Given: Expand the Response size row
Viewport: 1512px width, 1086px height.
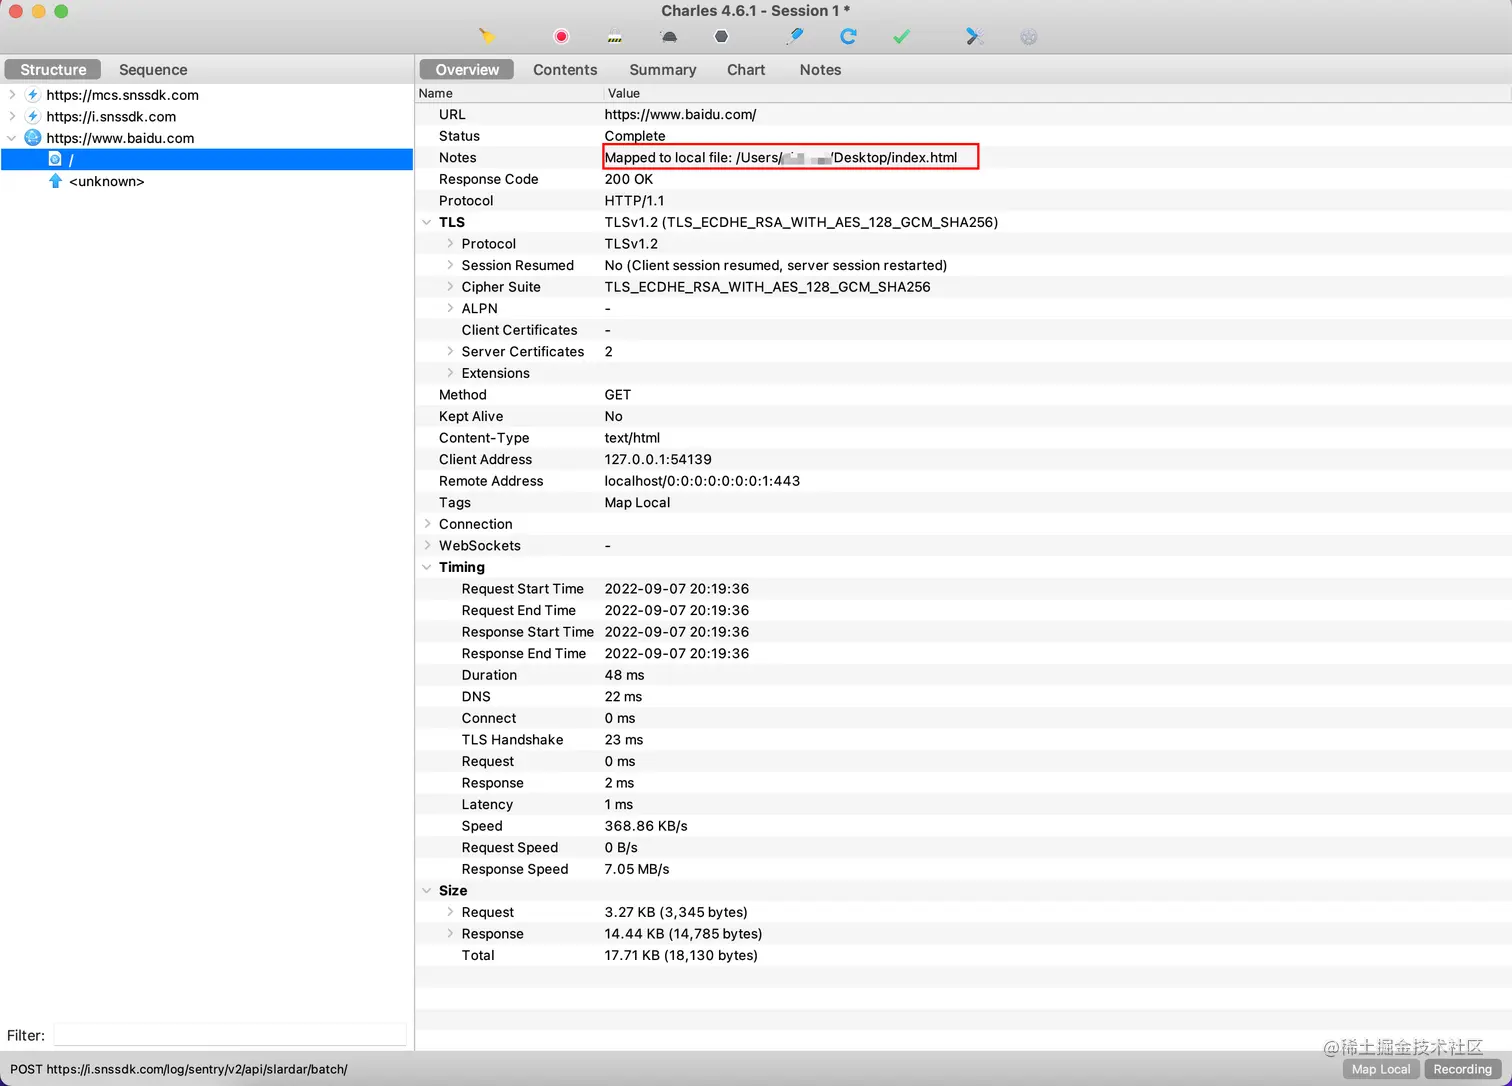Looking at the screenshot, I should click(x=450, y=934).
